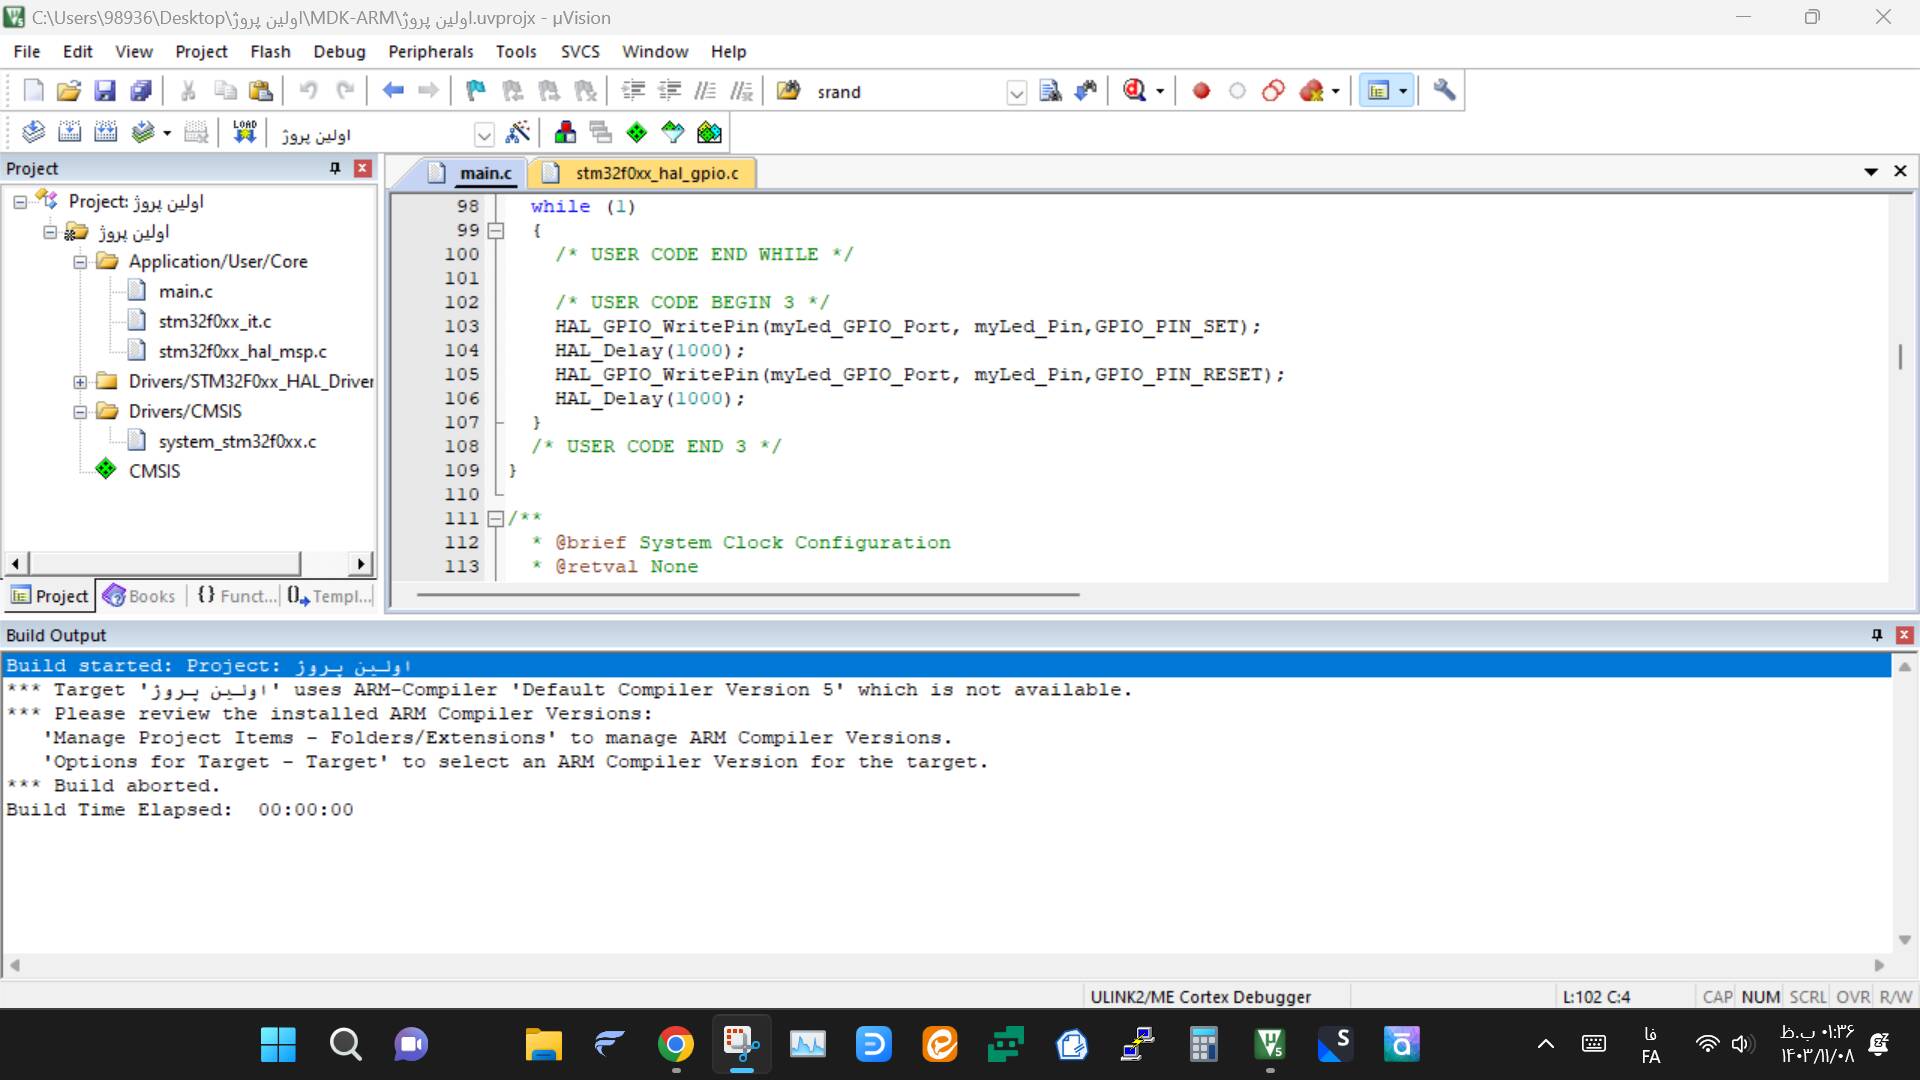1920x1080 pixels.
Task: Open the Project menu
Action: point(201,51)
